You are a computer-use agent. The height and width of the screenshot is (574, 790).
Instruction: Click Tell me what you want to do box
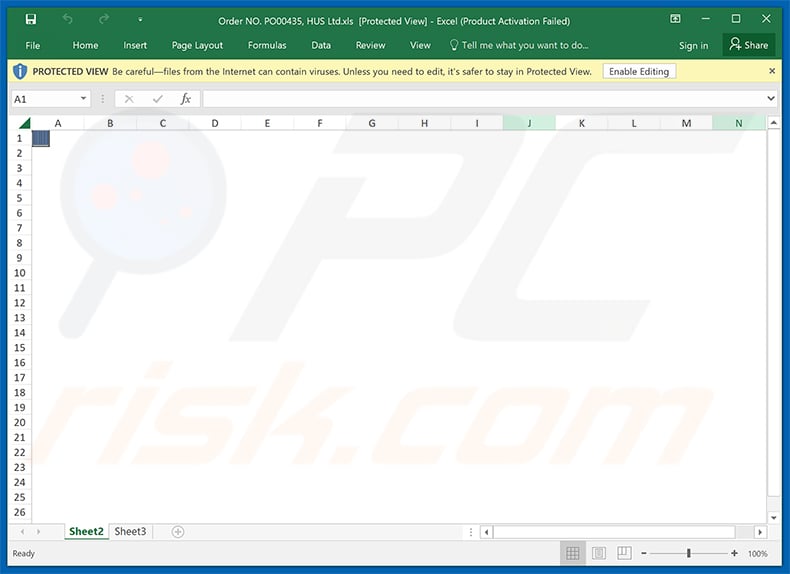519,45
